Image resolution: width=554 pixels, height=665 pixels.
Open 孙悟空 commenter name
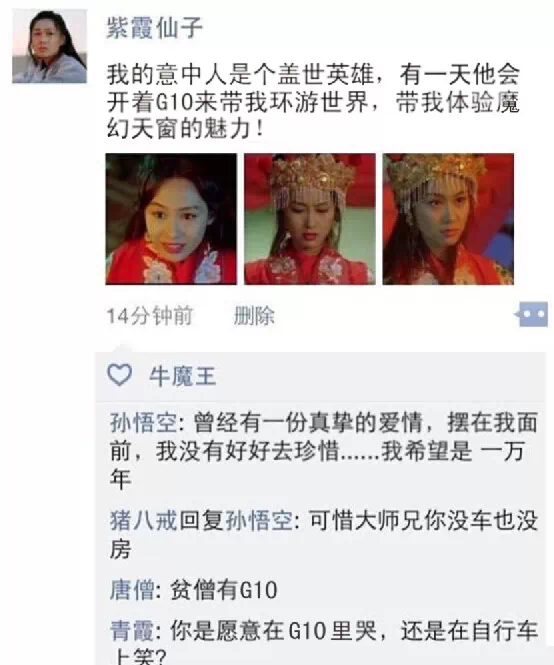coord(143,423)
